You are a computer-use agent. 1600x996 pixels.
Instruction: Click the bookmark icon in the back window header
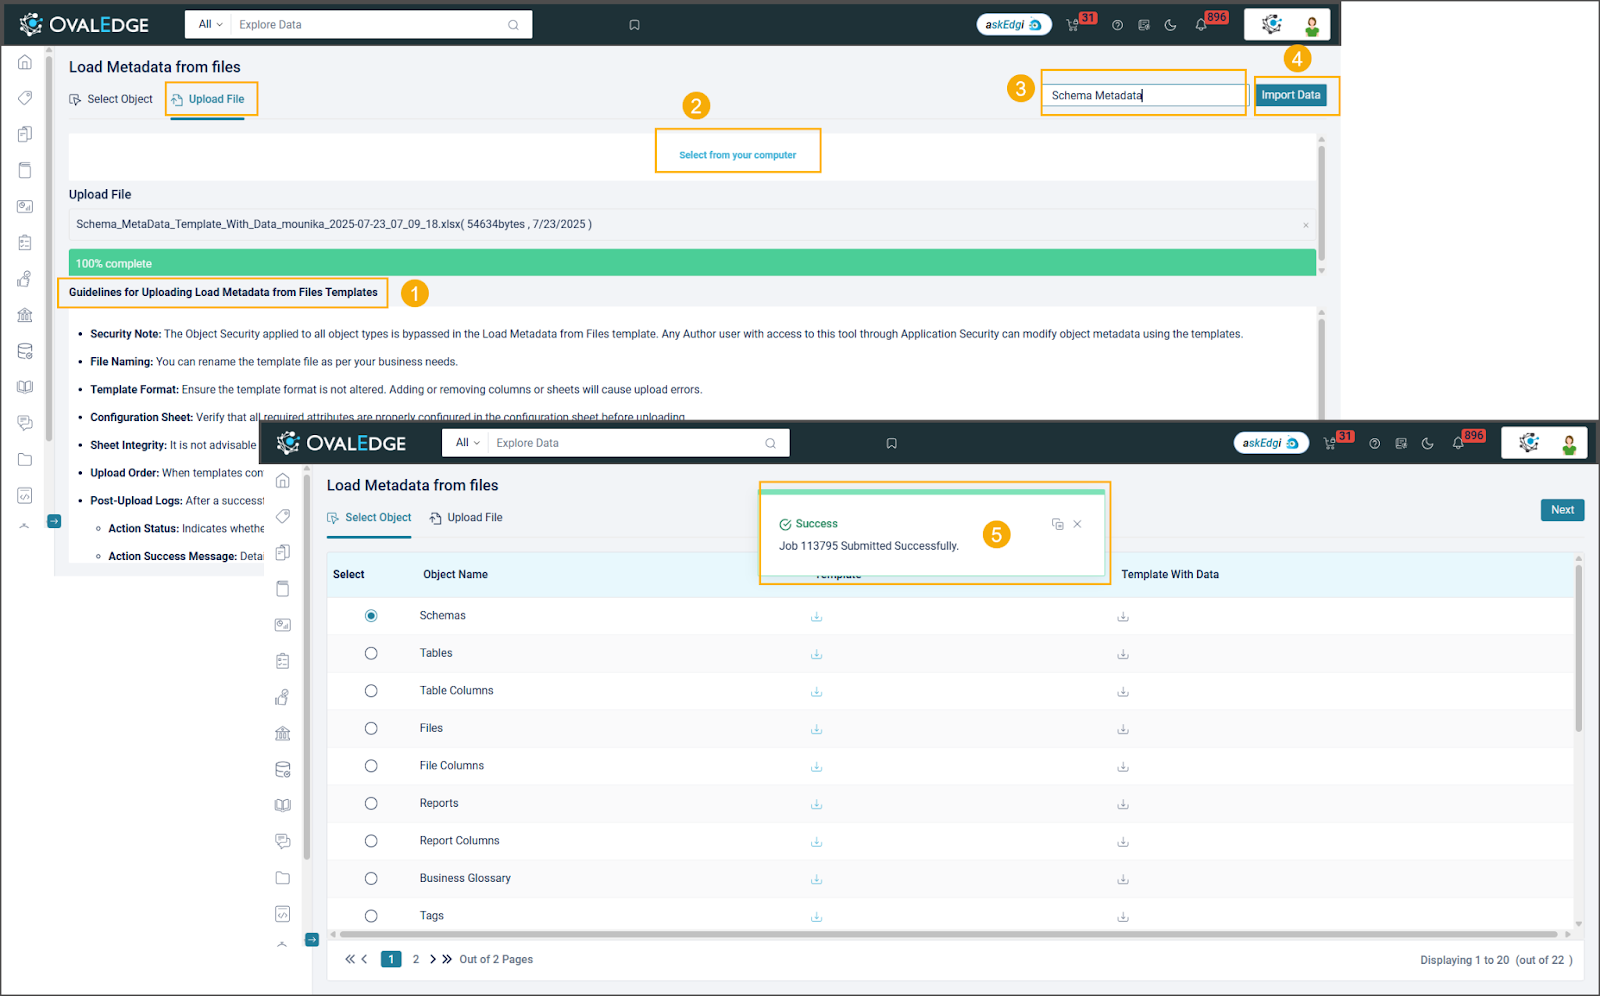pos(634,25)
